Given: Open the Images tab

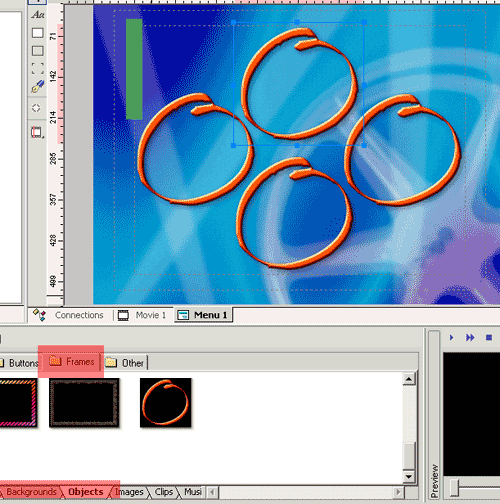Looking at the screenshot, I should tap(129, 492).
